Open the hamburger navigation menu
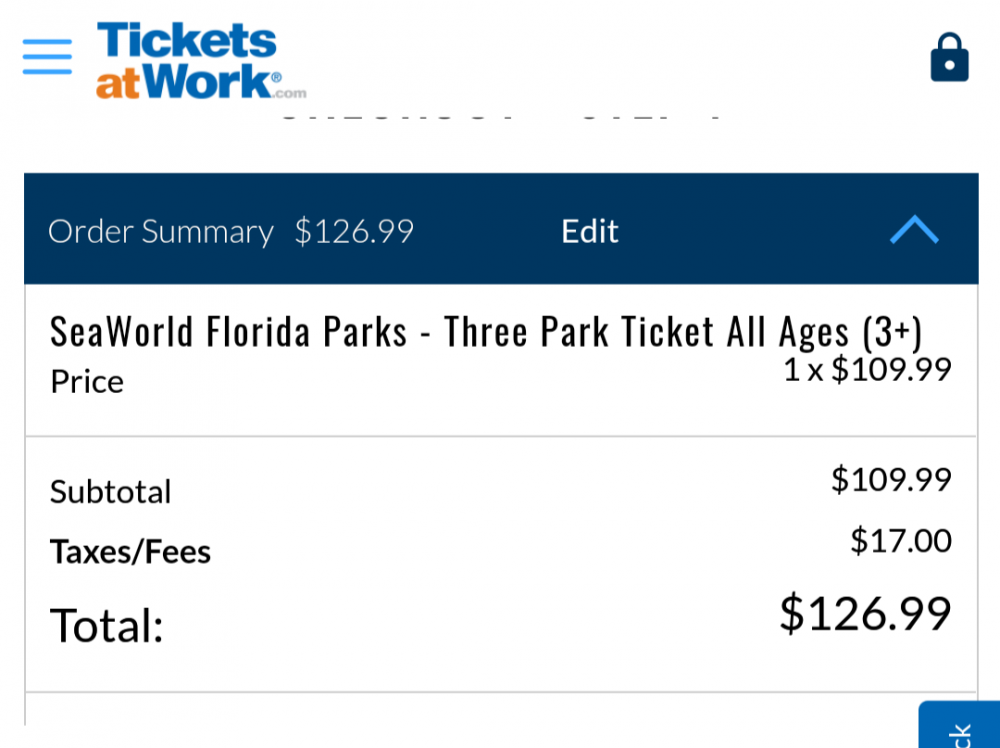Viewport: 1000px width, 748px height. click(x=47, y=57)
